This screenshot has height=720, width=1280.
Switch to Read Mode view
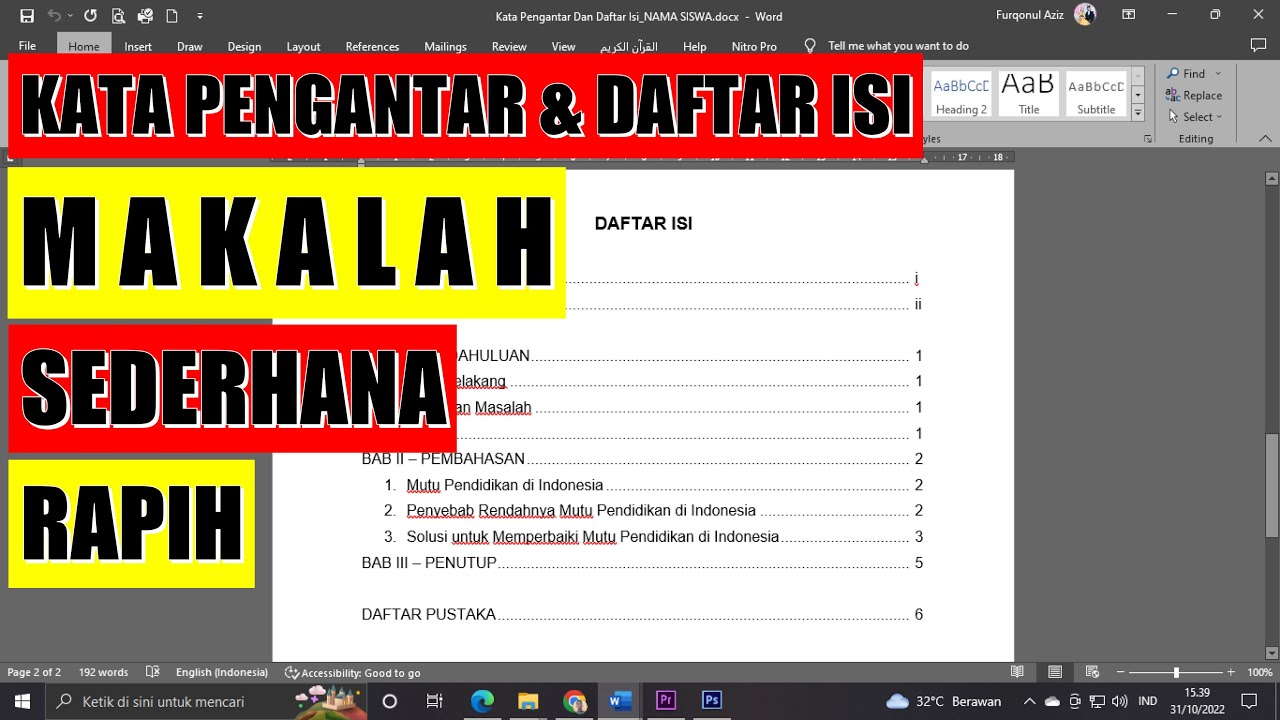1017,672
